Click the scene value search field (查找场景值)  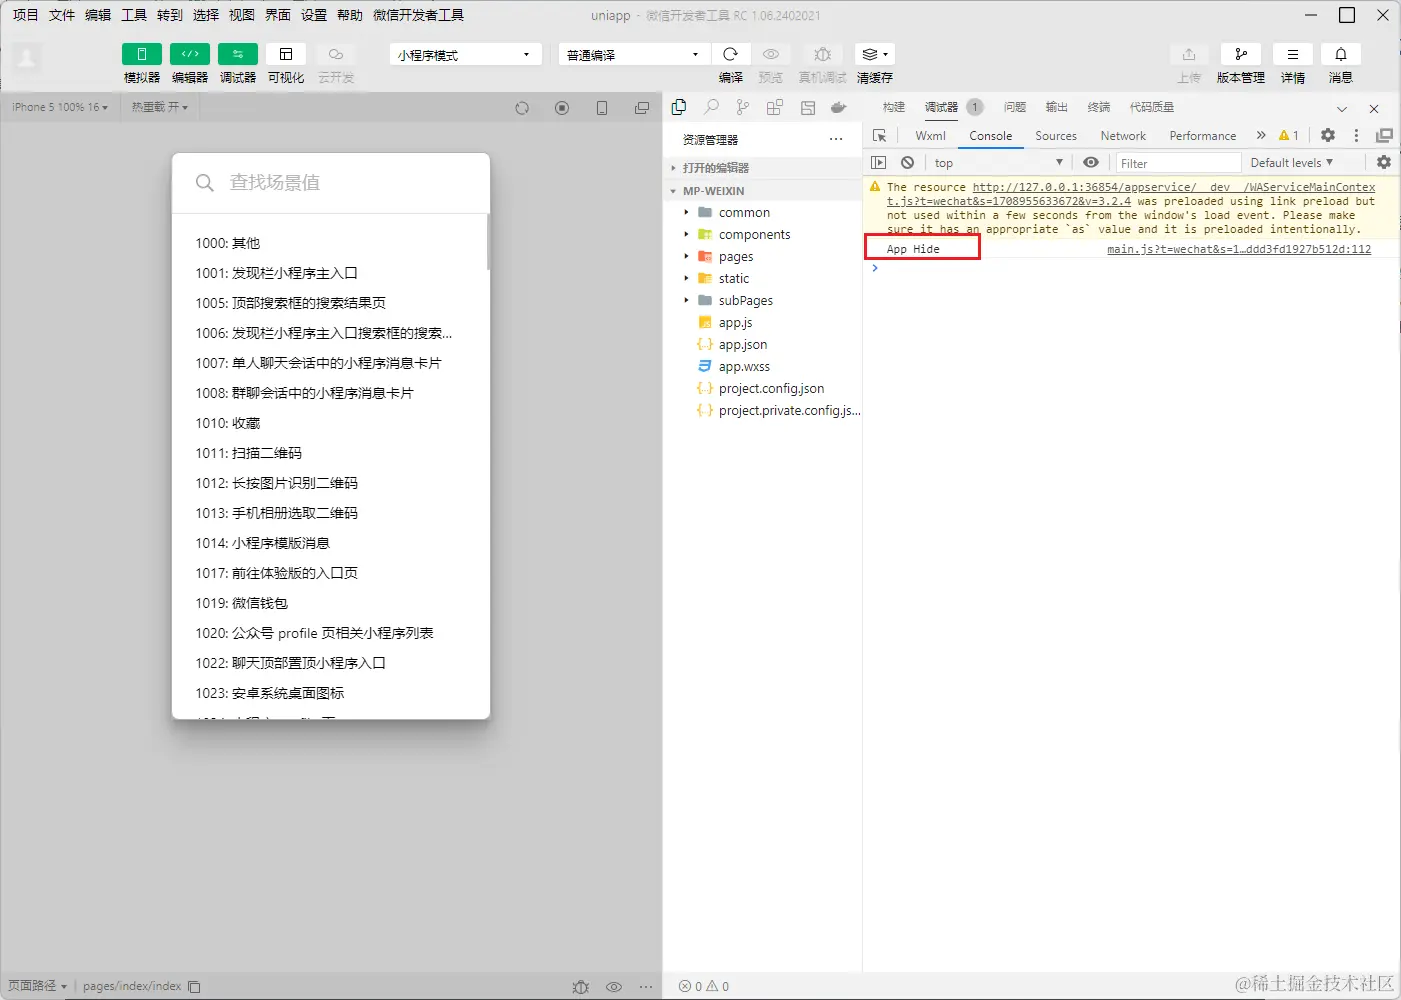[x=331, y=183]
